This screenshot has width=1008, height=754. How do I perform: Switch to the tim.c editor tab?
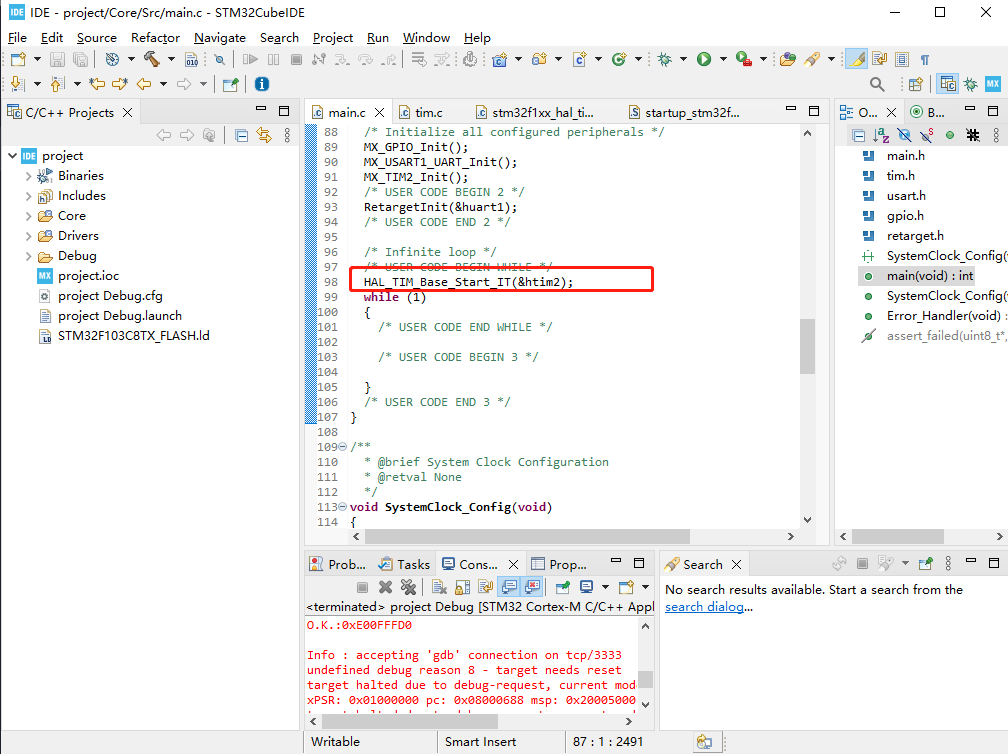coord(428,112)
